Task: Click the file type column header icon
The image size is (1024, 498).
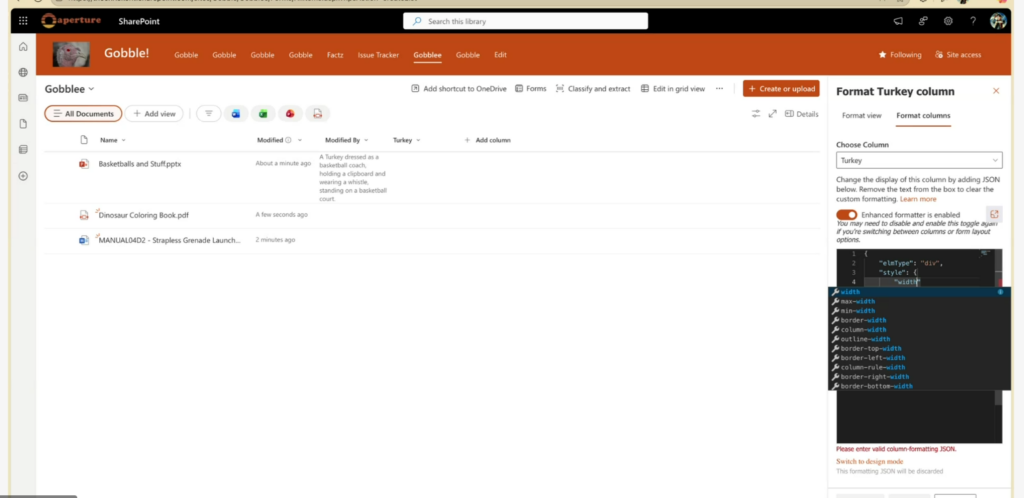Action: click(84, 140)
